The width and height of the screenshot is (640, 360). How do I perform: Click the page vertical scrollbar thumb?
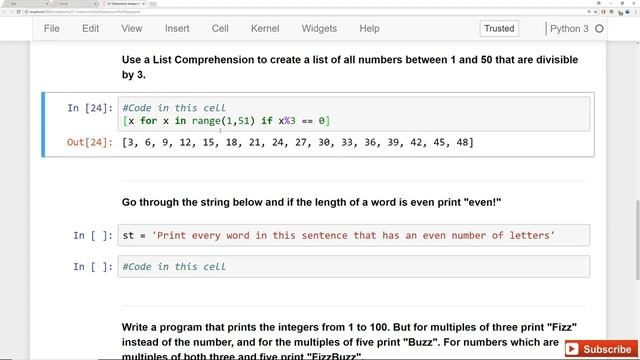coord(638,240)
